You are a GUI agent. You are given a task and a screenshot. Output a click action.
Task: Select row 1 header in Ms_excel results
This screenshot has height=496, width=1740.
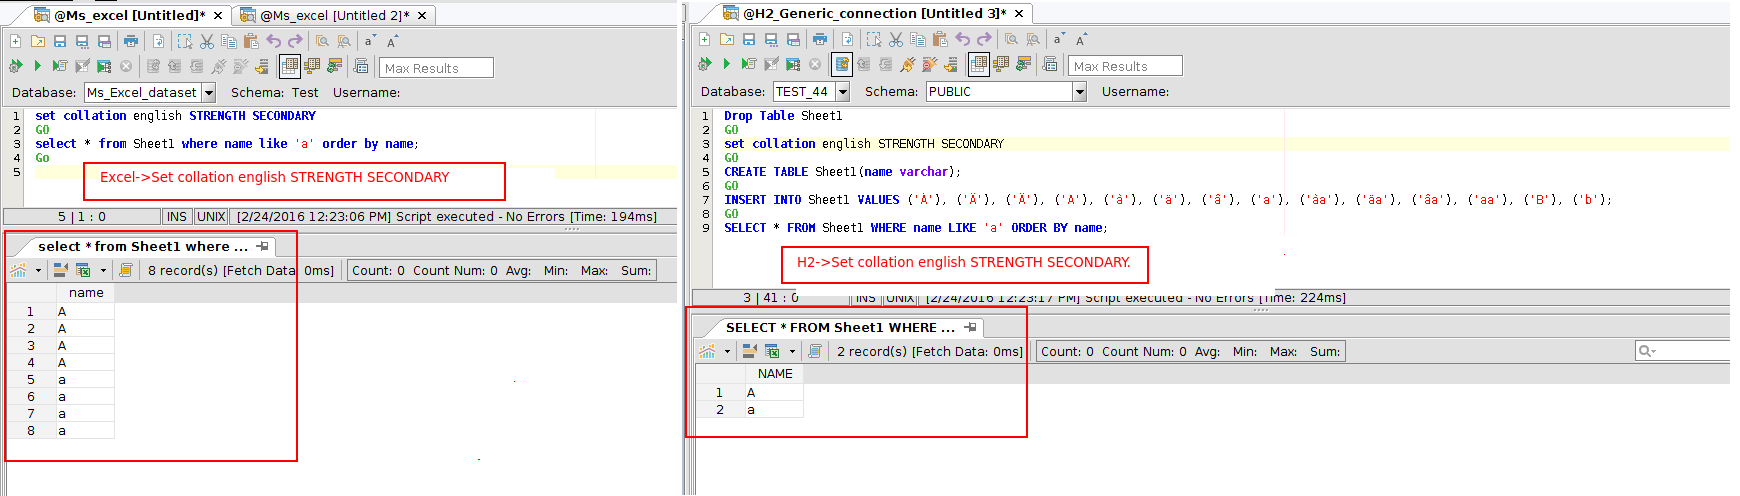pyautogui.click(x=31, y=311)
